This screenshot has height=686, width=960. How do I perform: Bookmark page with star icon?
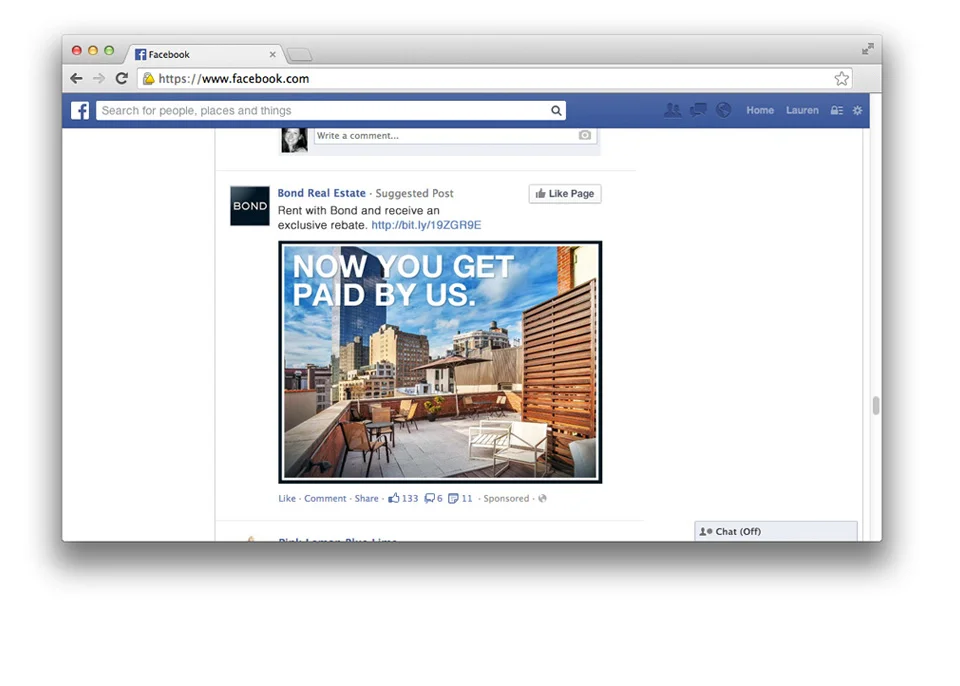(842, 78)
